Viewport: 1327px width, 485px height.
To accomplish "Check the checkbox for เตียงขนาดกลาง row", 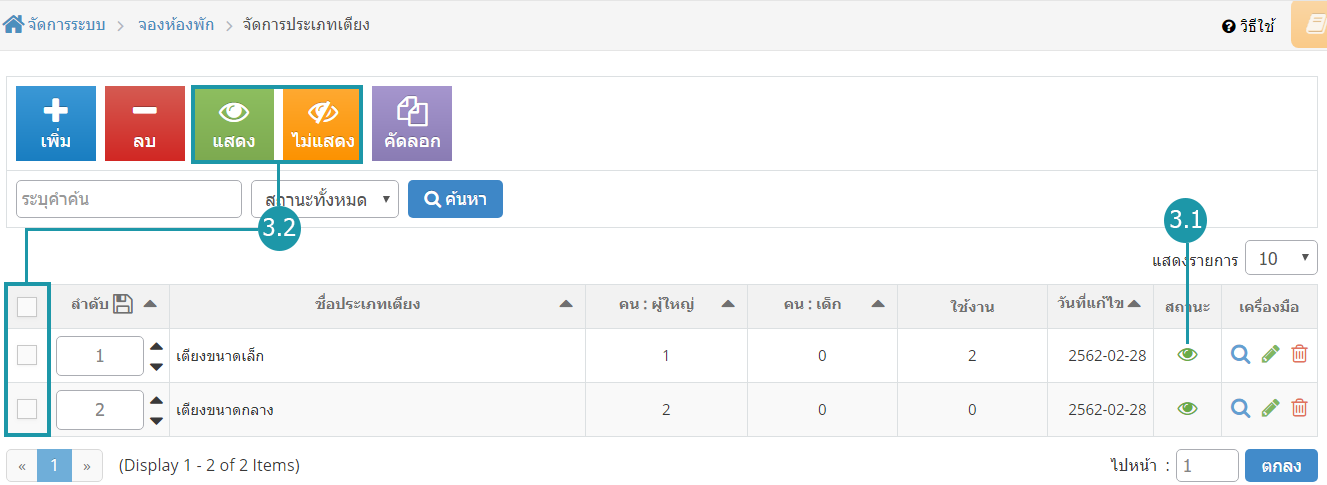I will click(27, 408).
